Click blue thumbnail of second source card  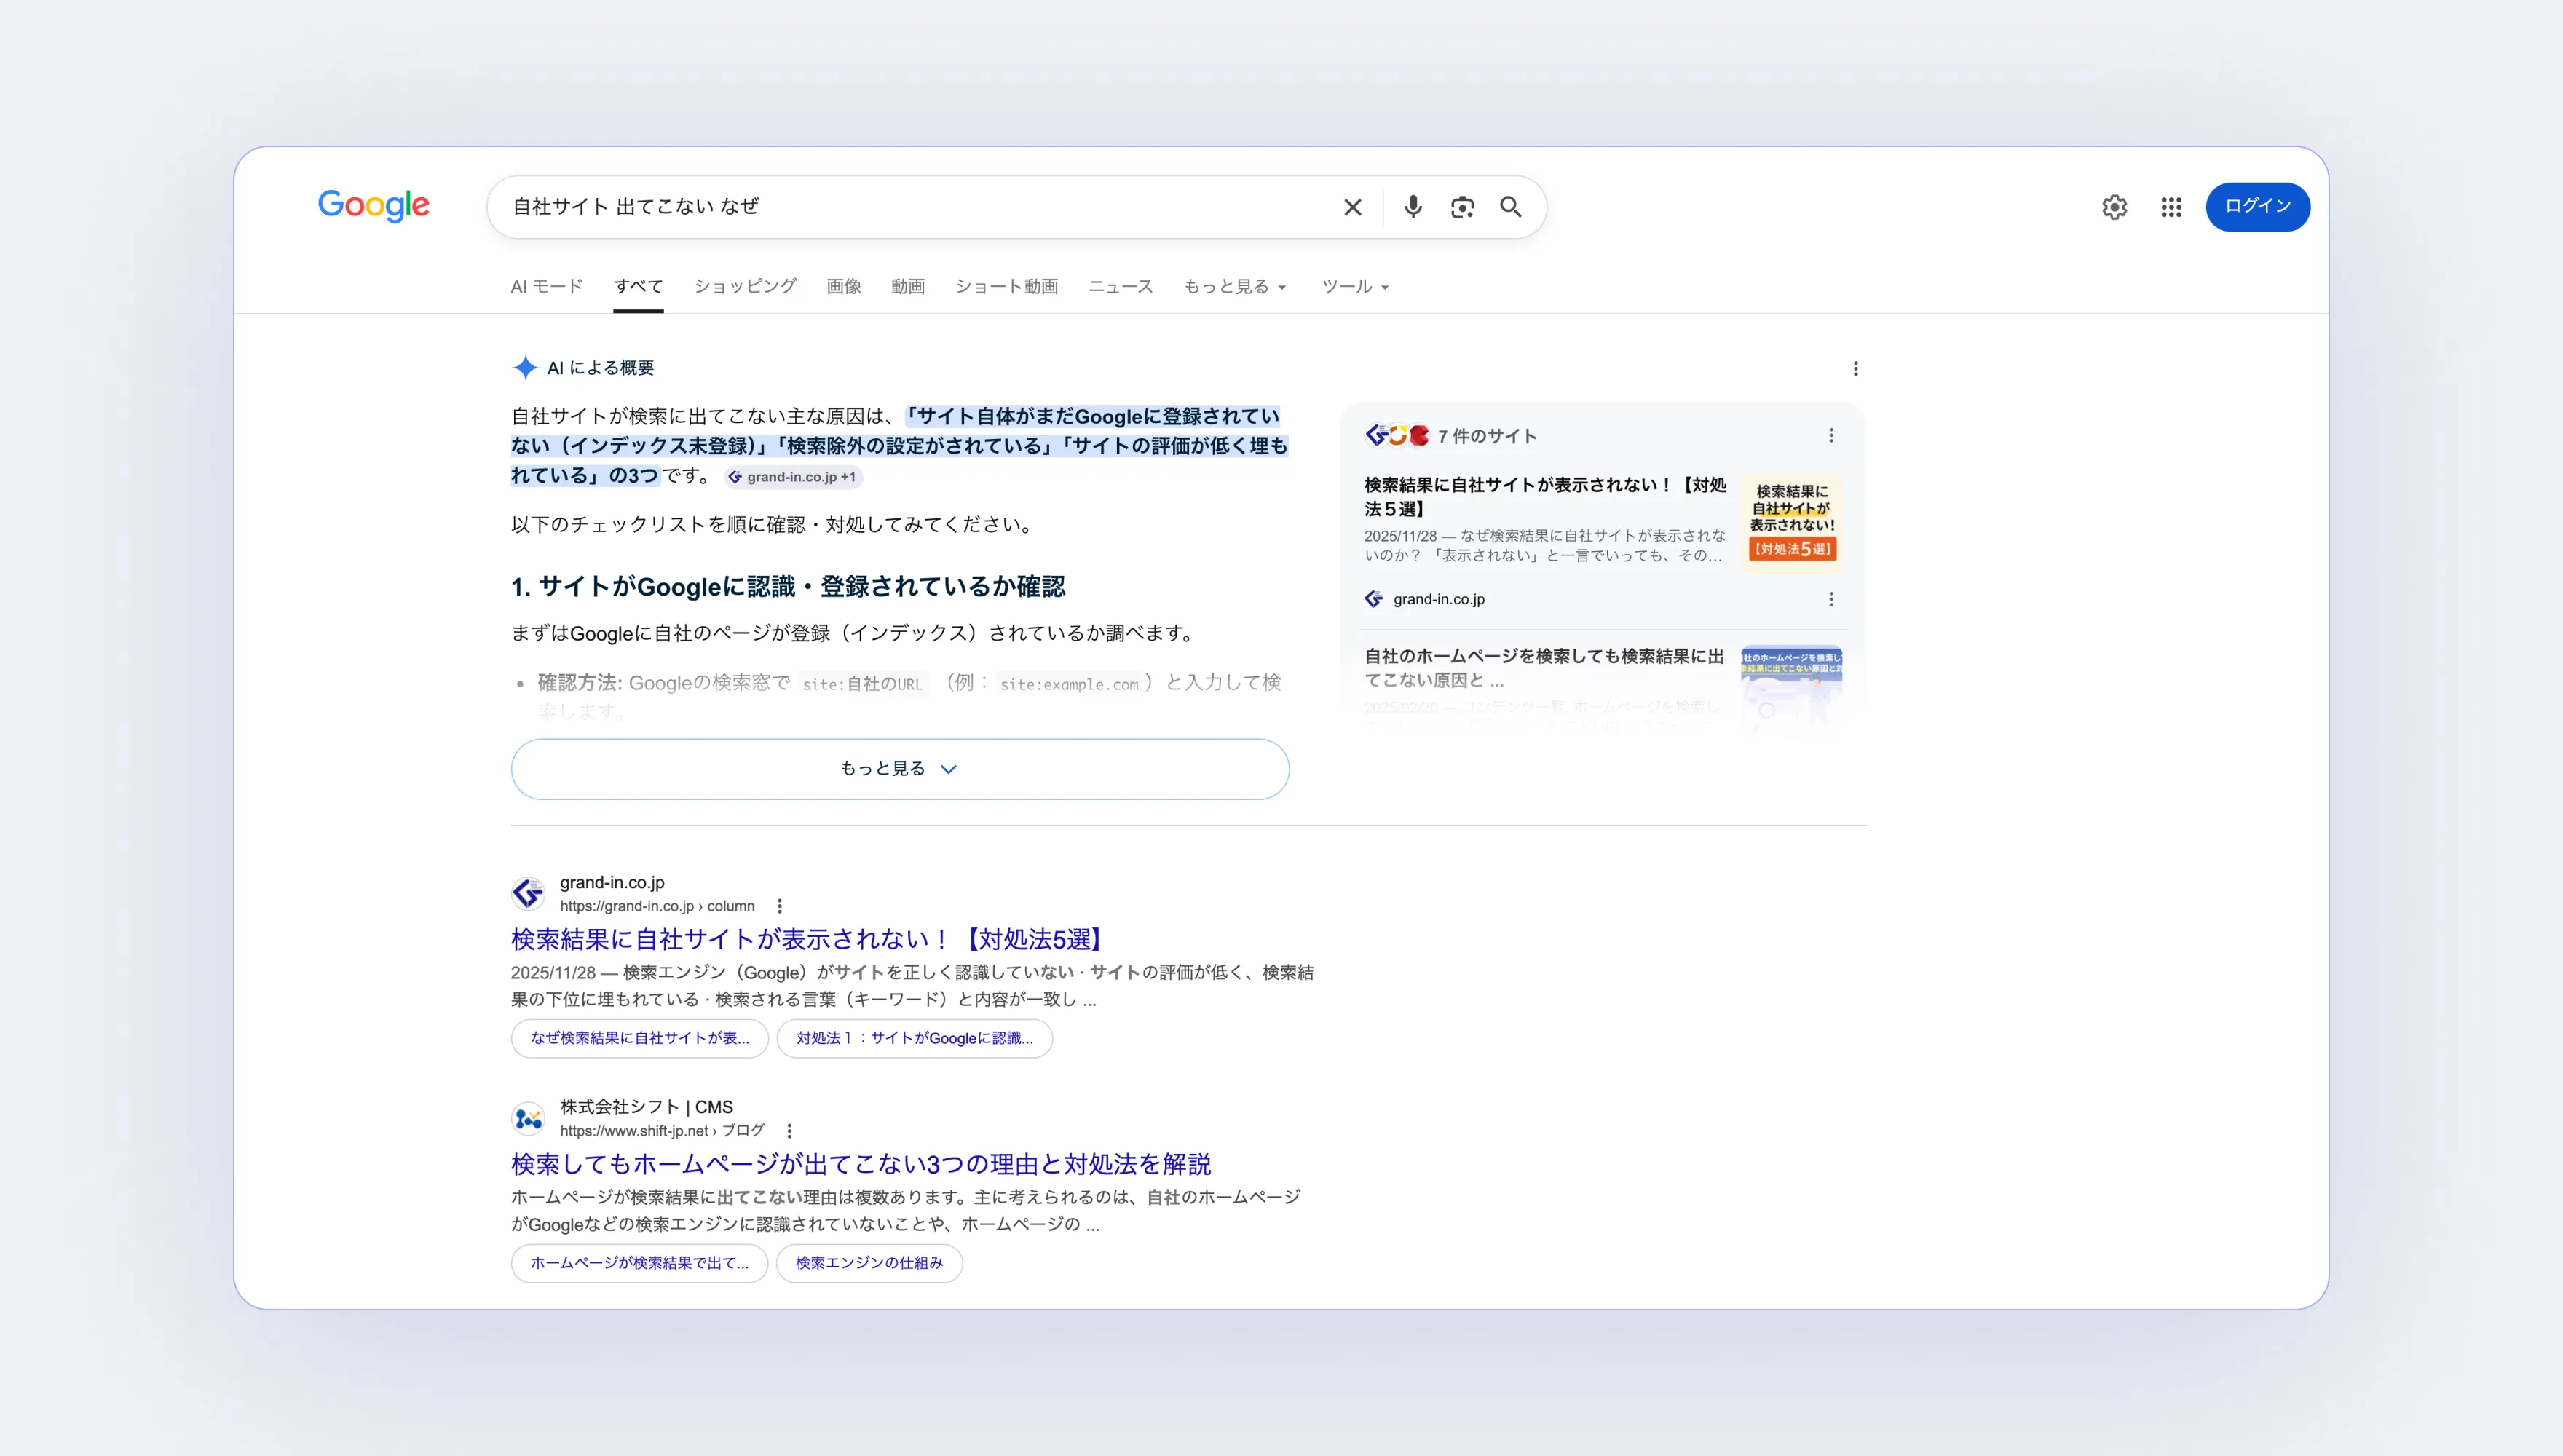[x=1791, y=690]
